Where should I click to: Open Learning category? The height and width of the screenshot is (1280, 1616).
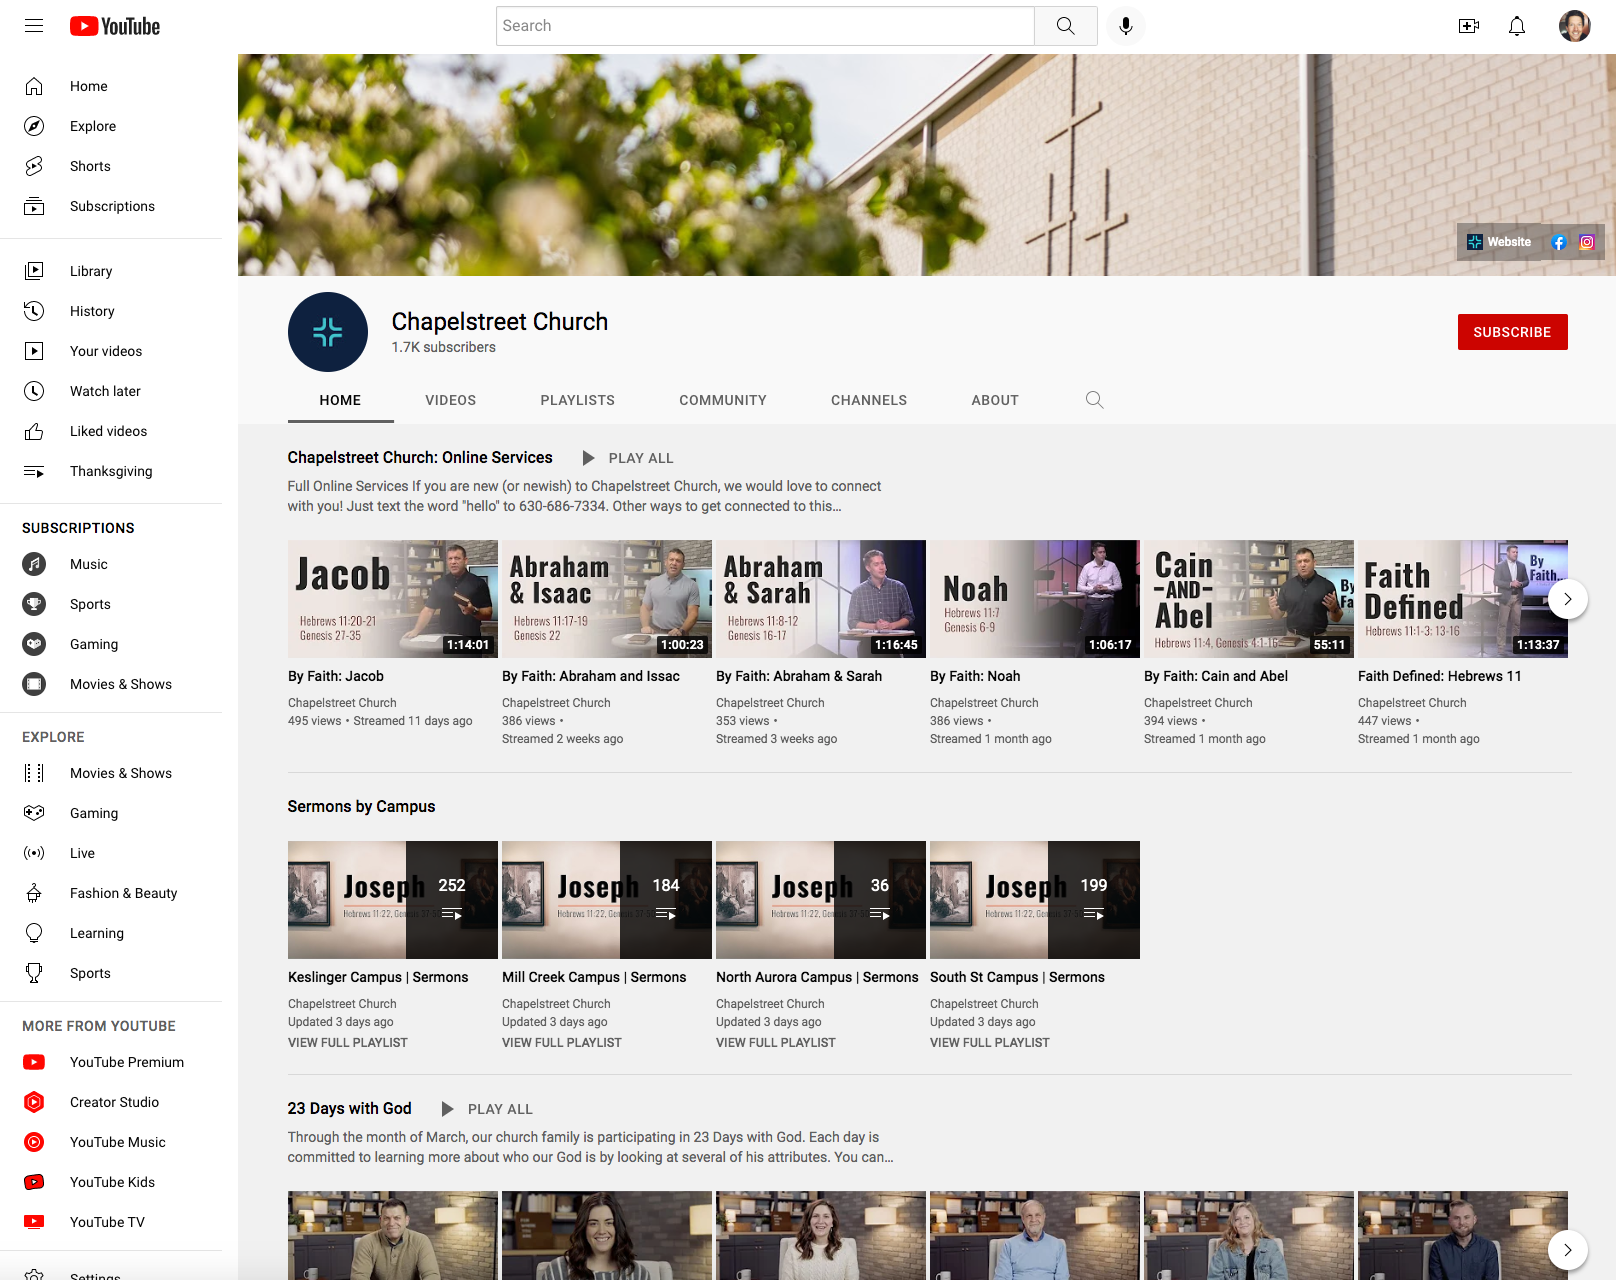[x=111, y=933]
